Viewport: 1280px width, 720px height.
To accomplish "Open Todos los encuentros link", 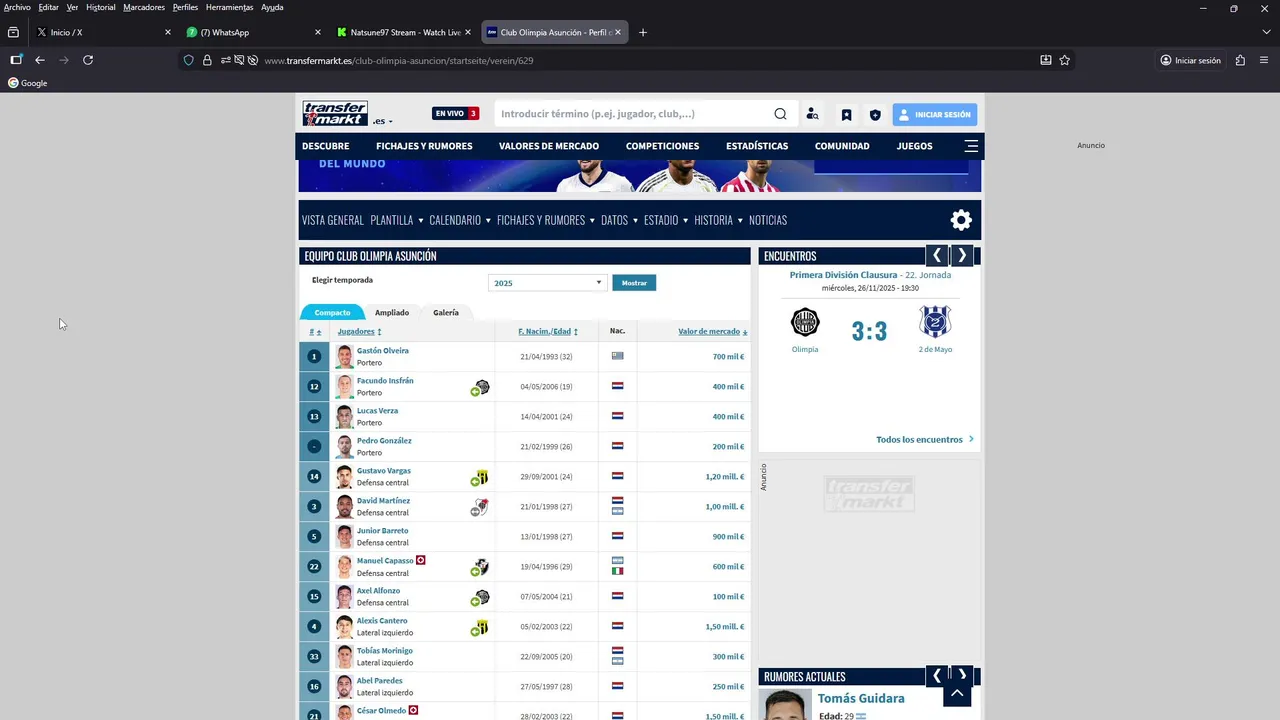I will (x=924, y=440).
